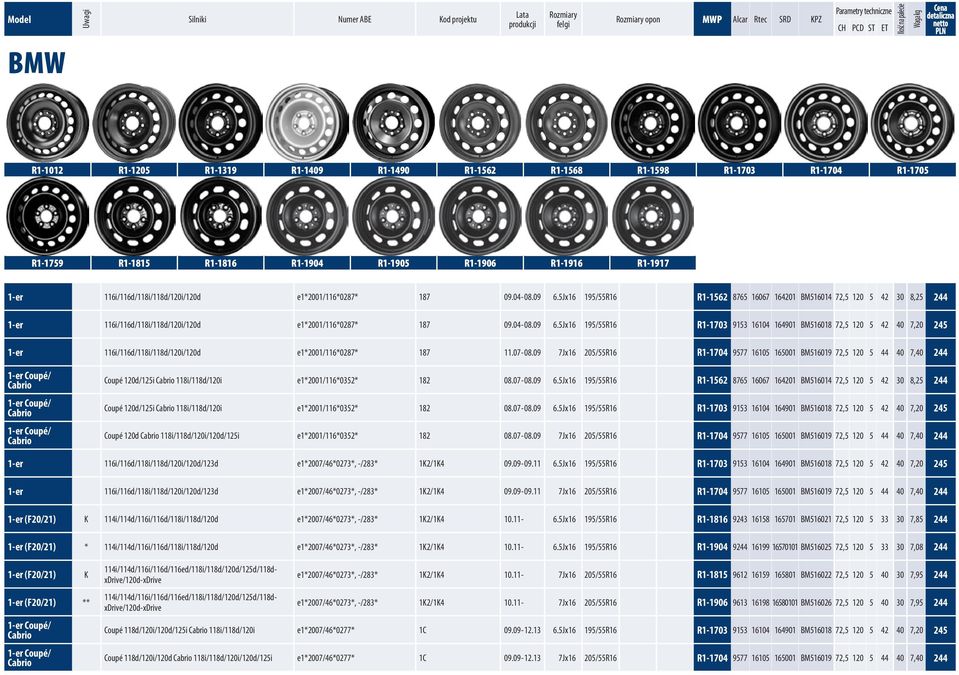Click the weight value 7,85

916,519
